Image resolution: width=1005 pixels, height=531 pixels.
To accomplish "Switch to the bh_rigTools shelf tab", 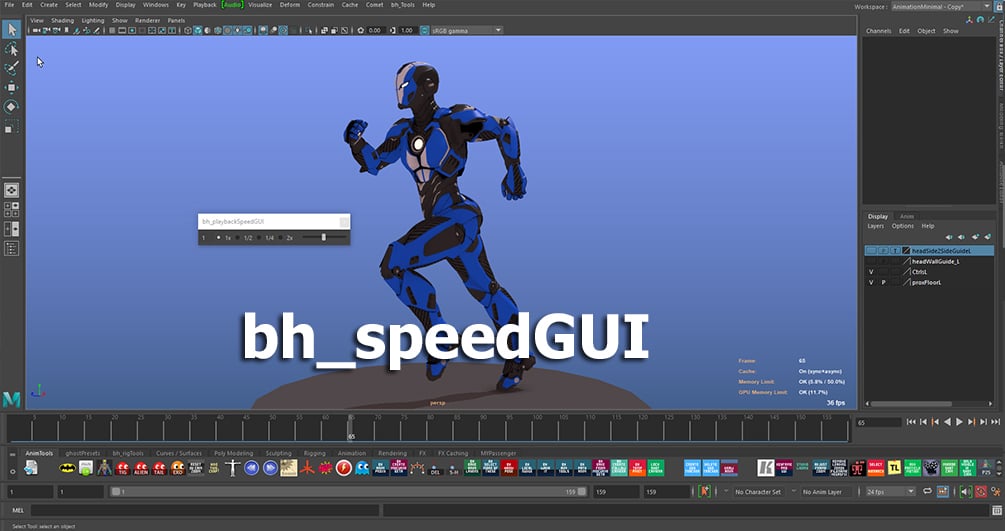I will [128, 453].
